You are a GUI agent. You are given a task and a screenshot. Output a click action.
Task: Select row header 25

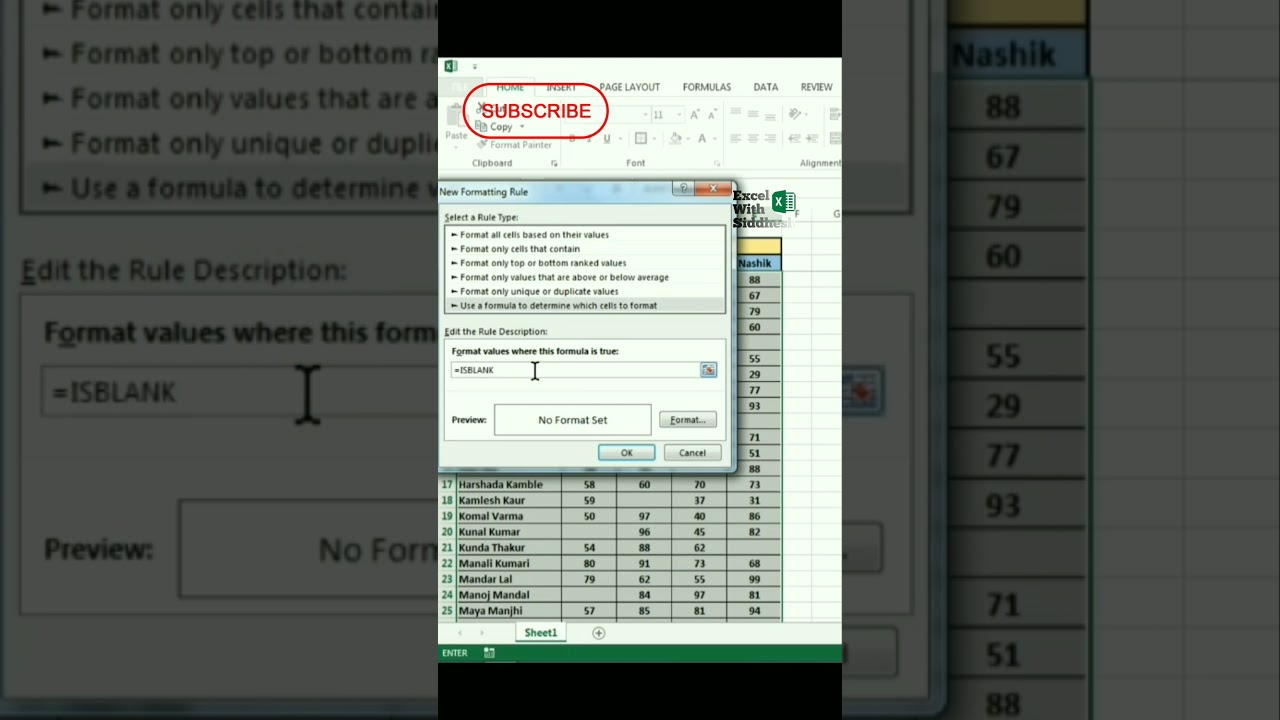click(447, 610)
